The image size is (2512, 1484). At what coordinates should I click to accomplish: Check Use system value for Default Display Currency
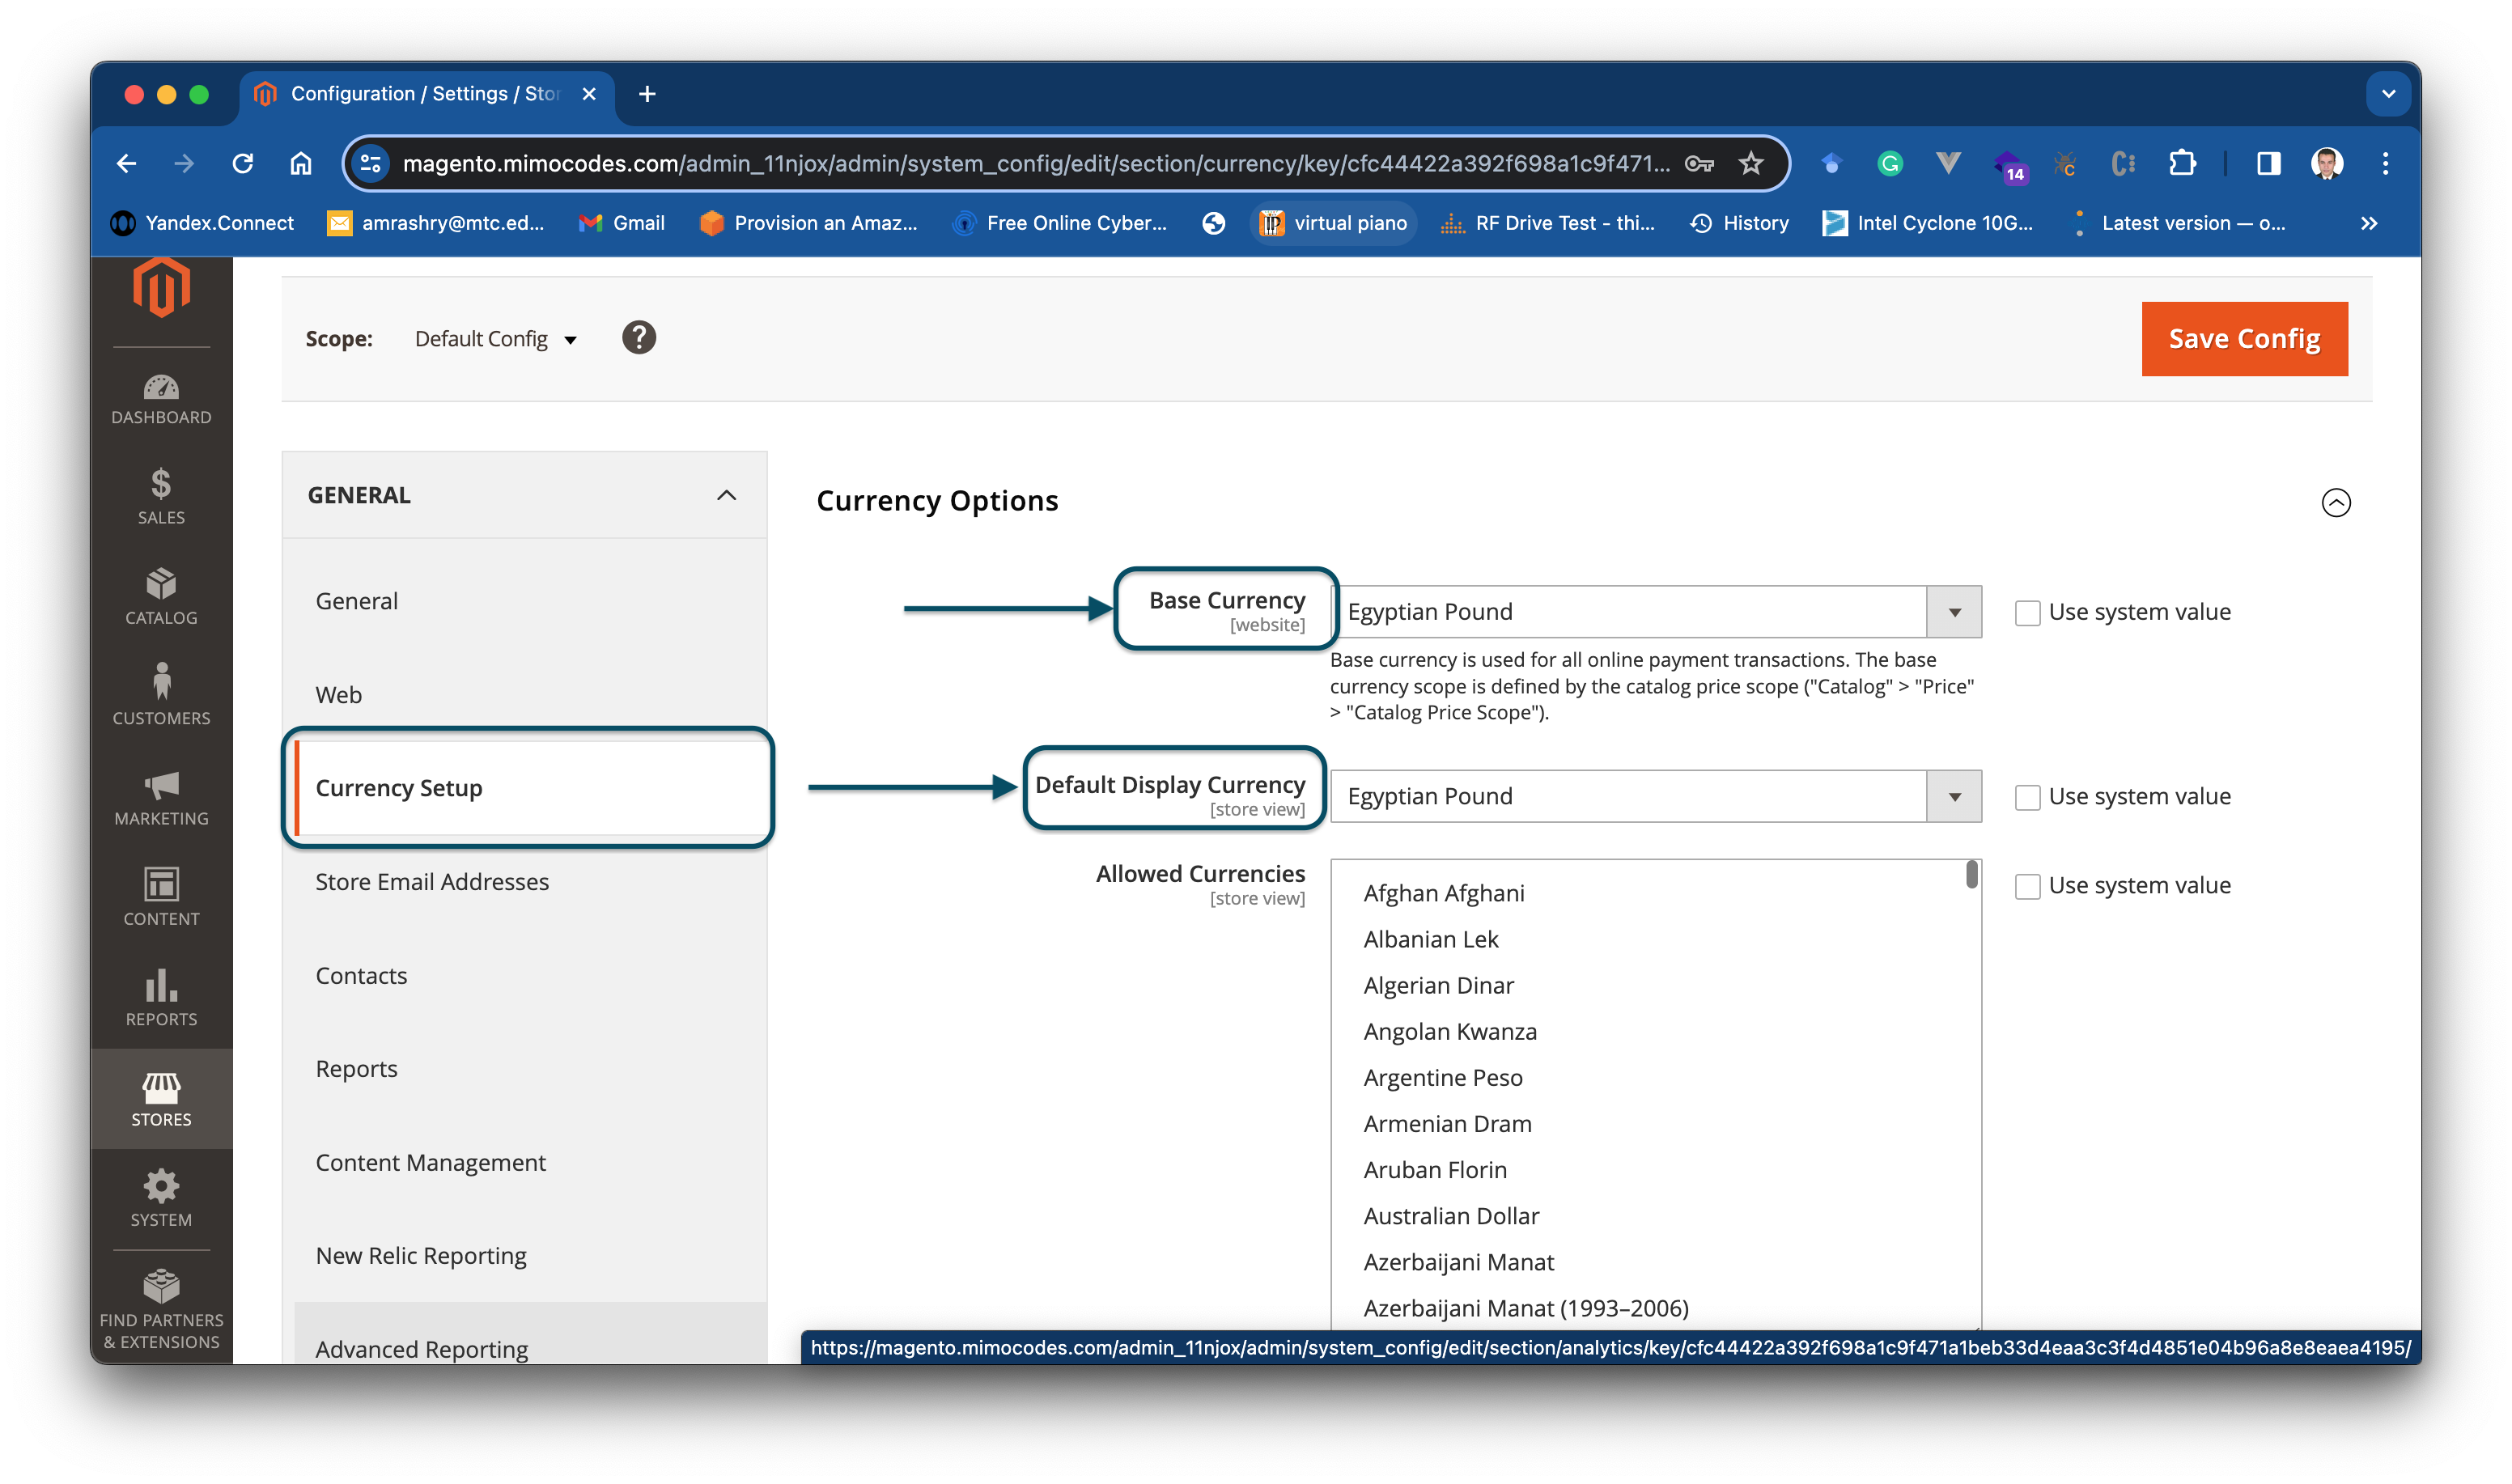[2027, 797]
